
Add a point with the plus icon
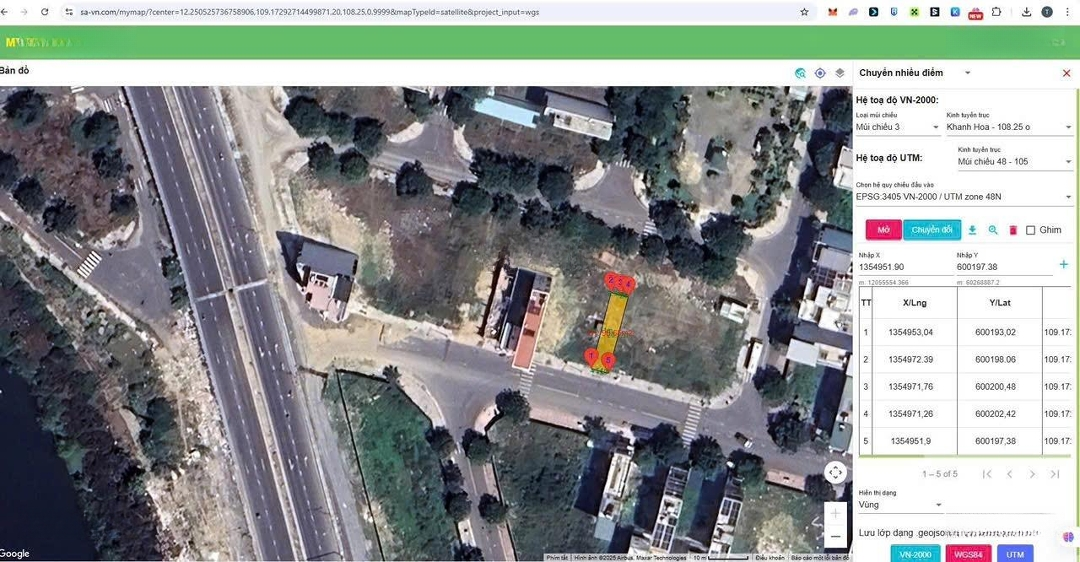click(1063, 265)
